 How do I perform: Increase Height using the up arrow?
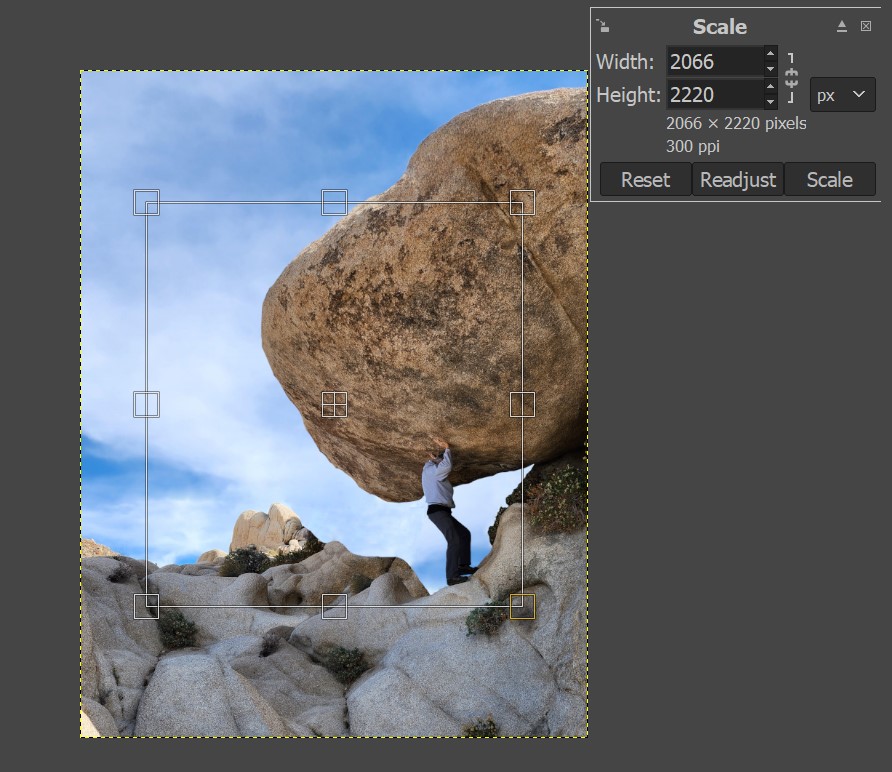770,86
